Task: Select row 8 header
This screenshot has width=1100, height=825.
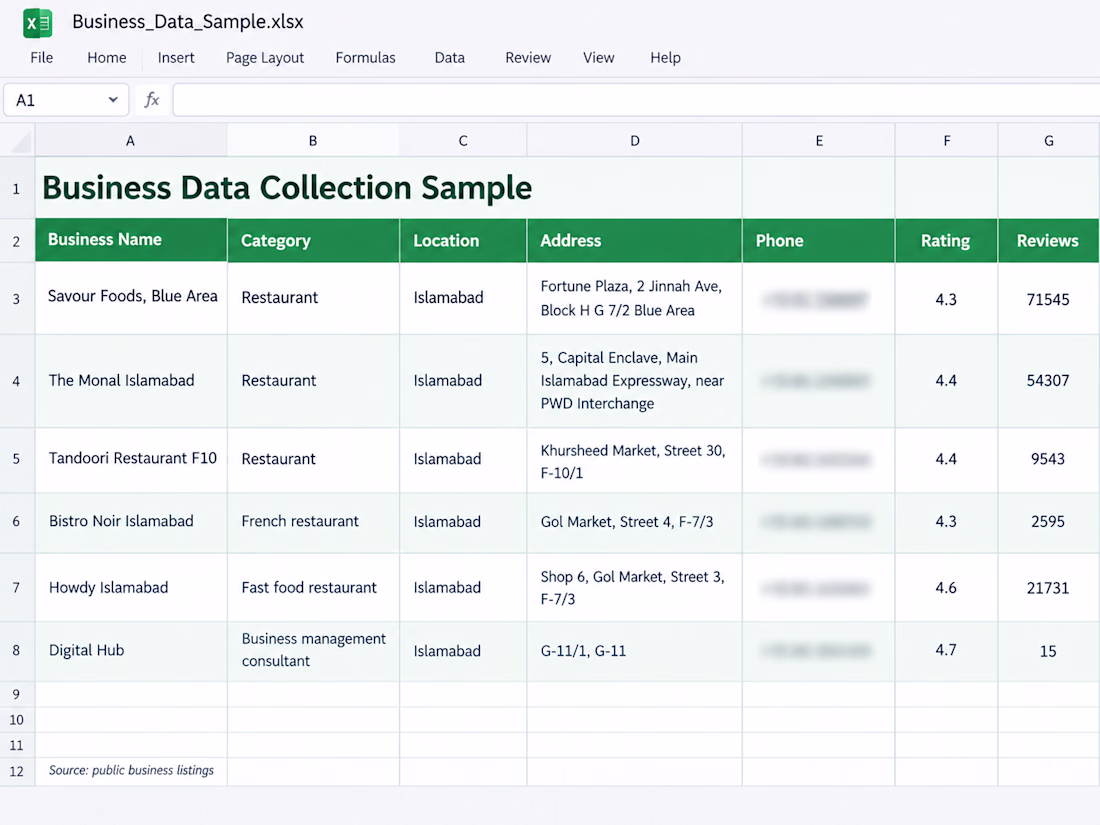Action: (17, 650)
